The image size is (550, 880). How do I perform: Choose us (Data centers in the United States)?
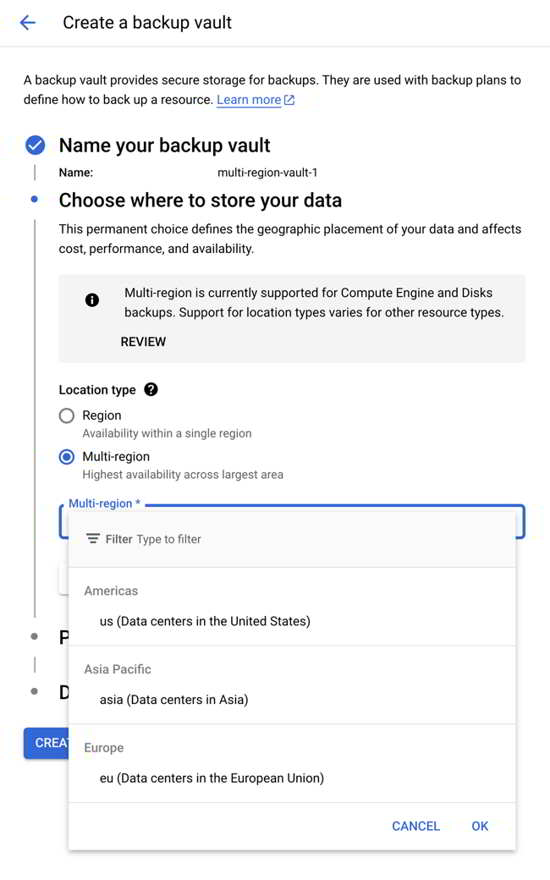tap(291, 621)
